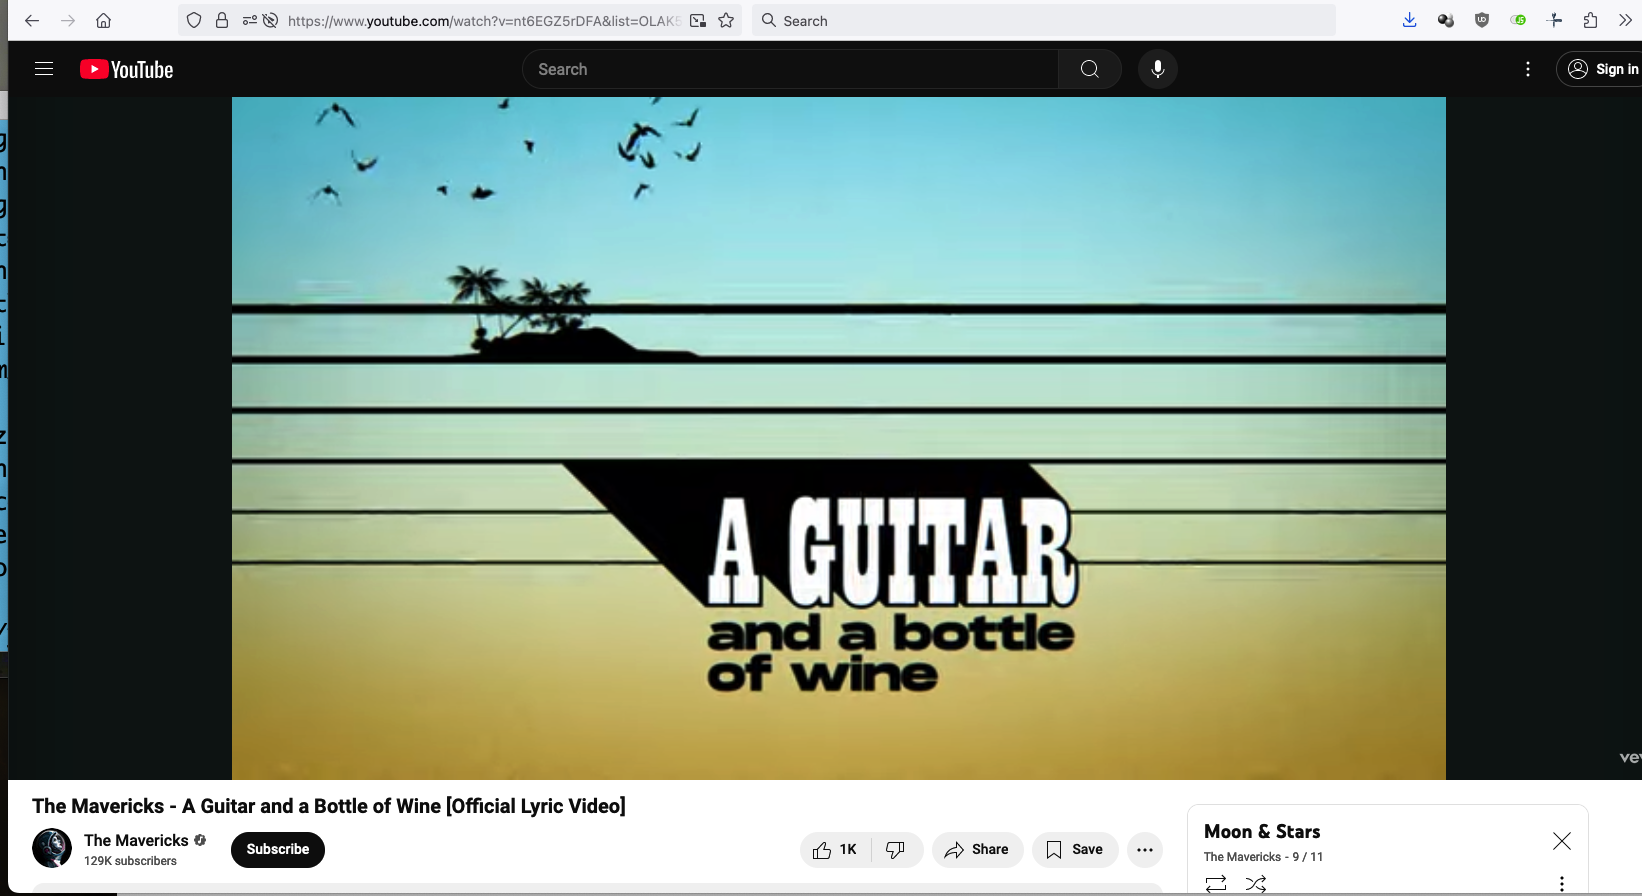1642x896 pixels.
Task: Open the Moon & Stars playlist title
Action: (1262, 831)
